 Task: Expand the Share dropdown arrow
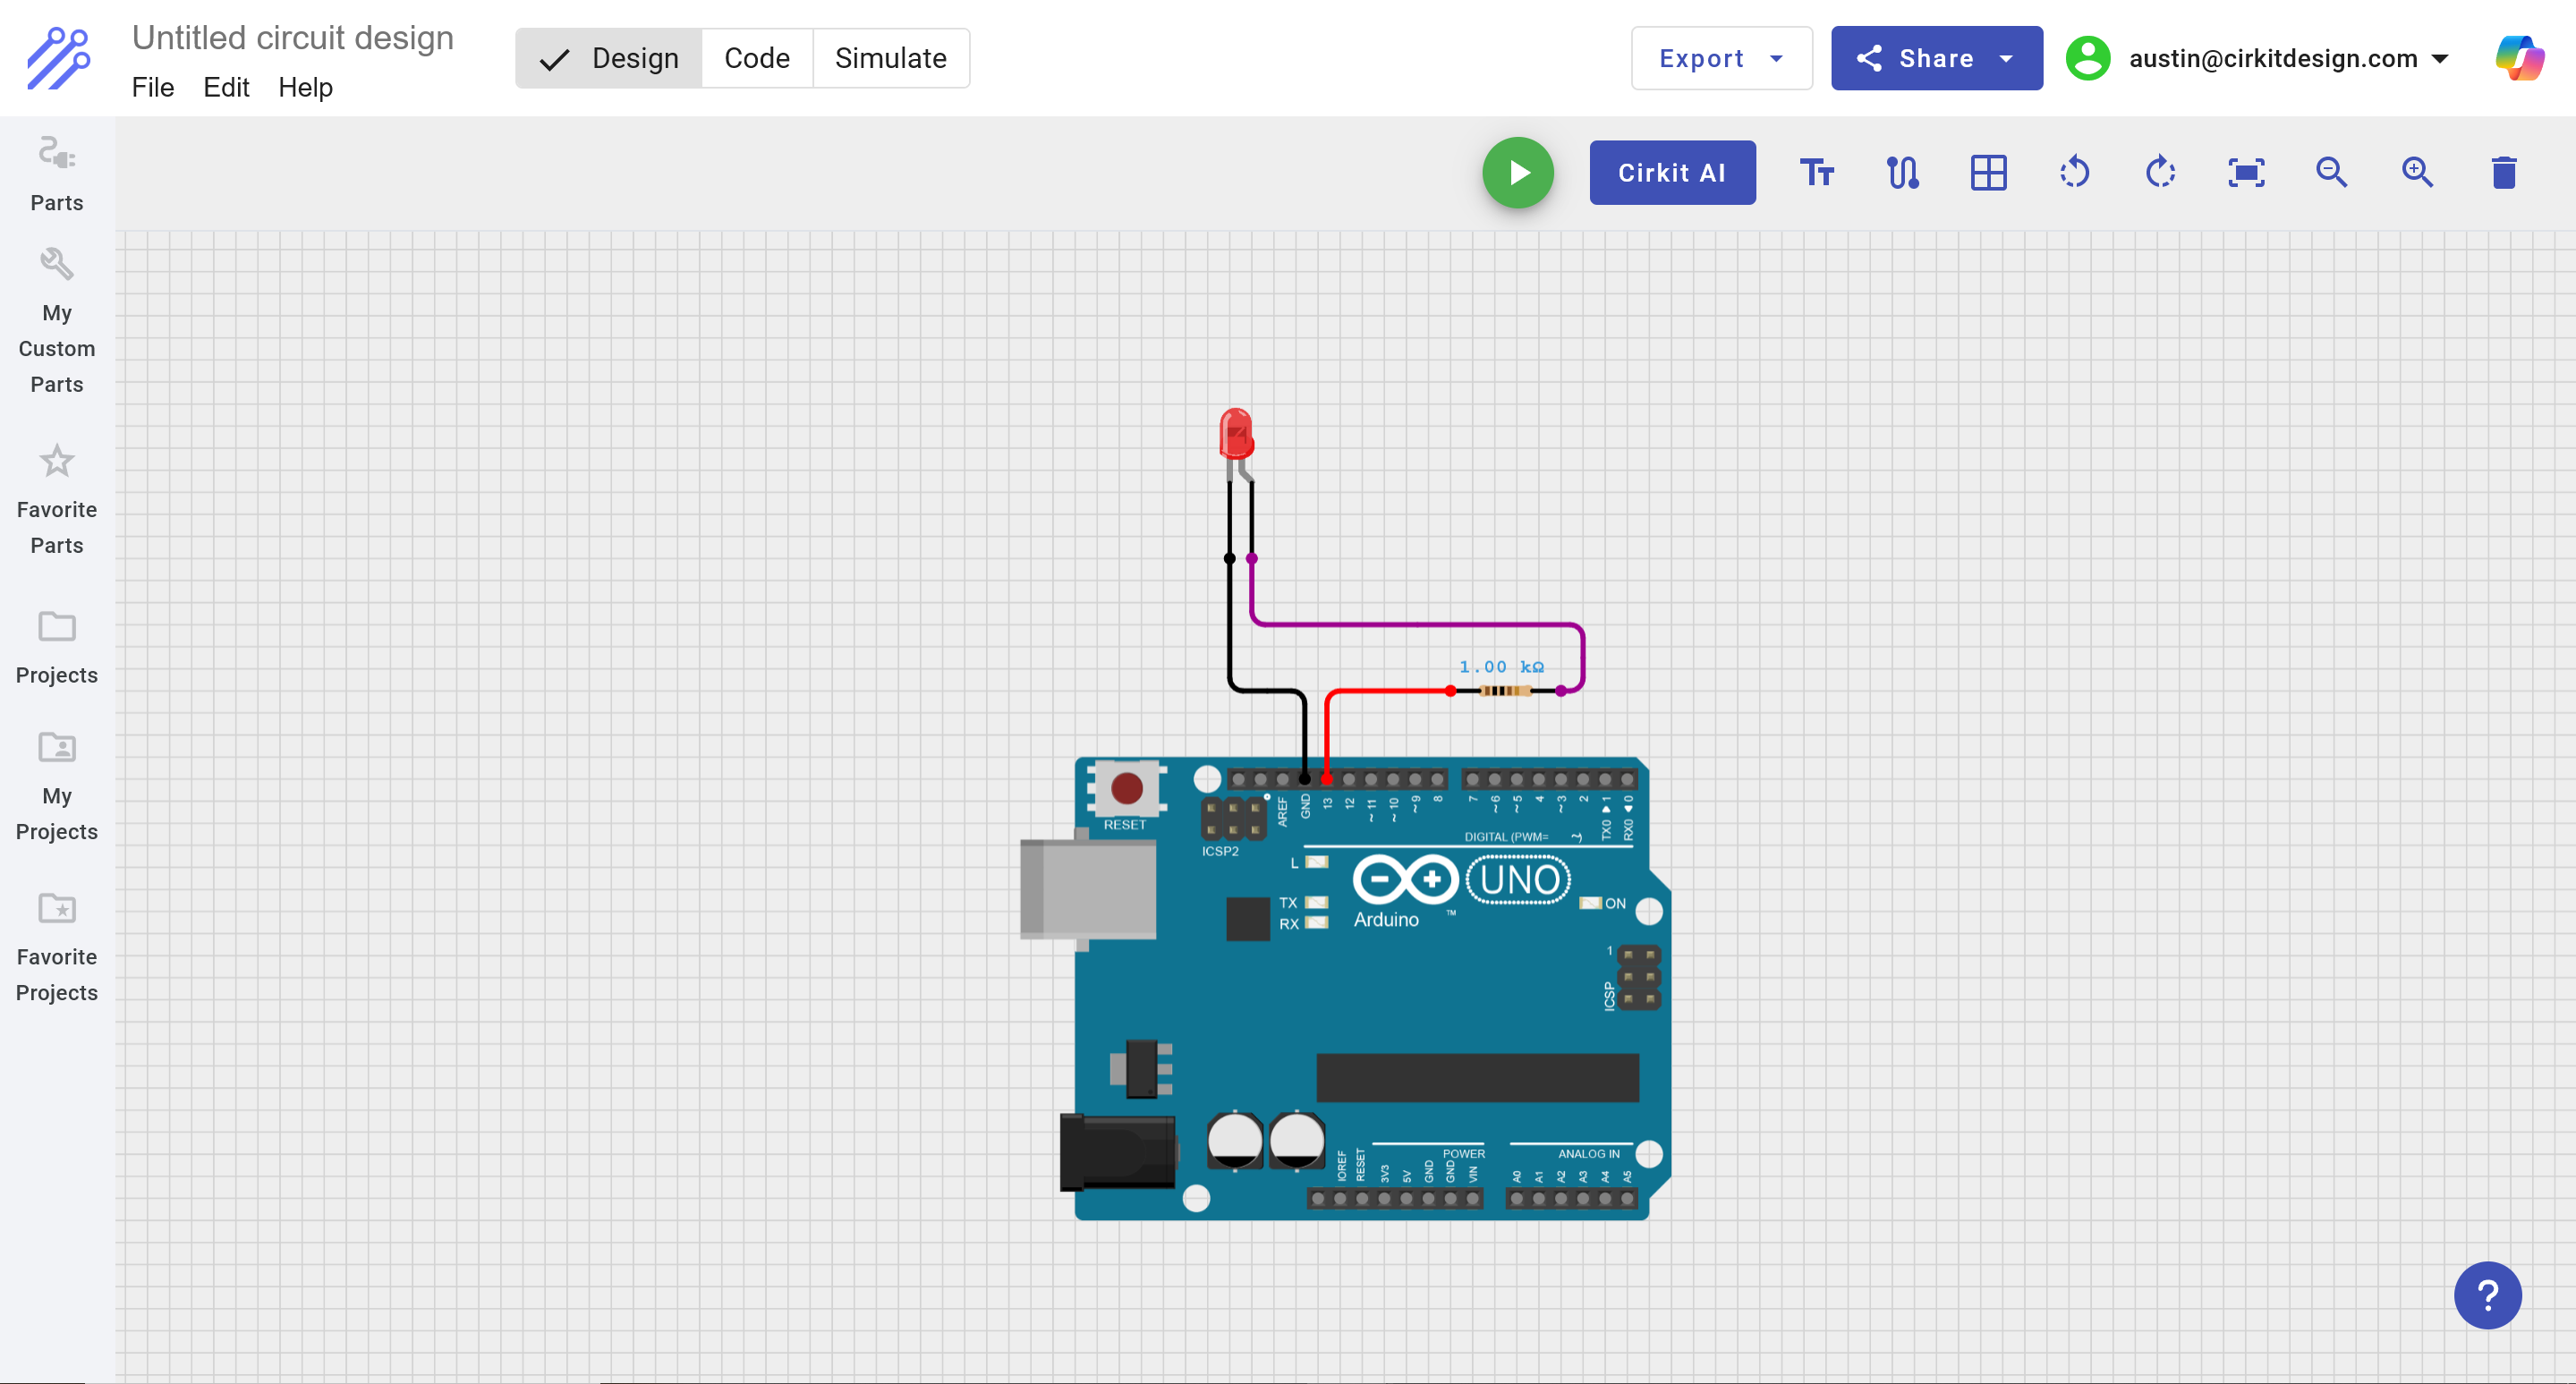click(2006, 58)
